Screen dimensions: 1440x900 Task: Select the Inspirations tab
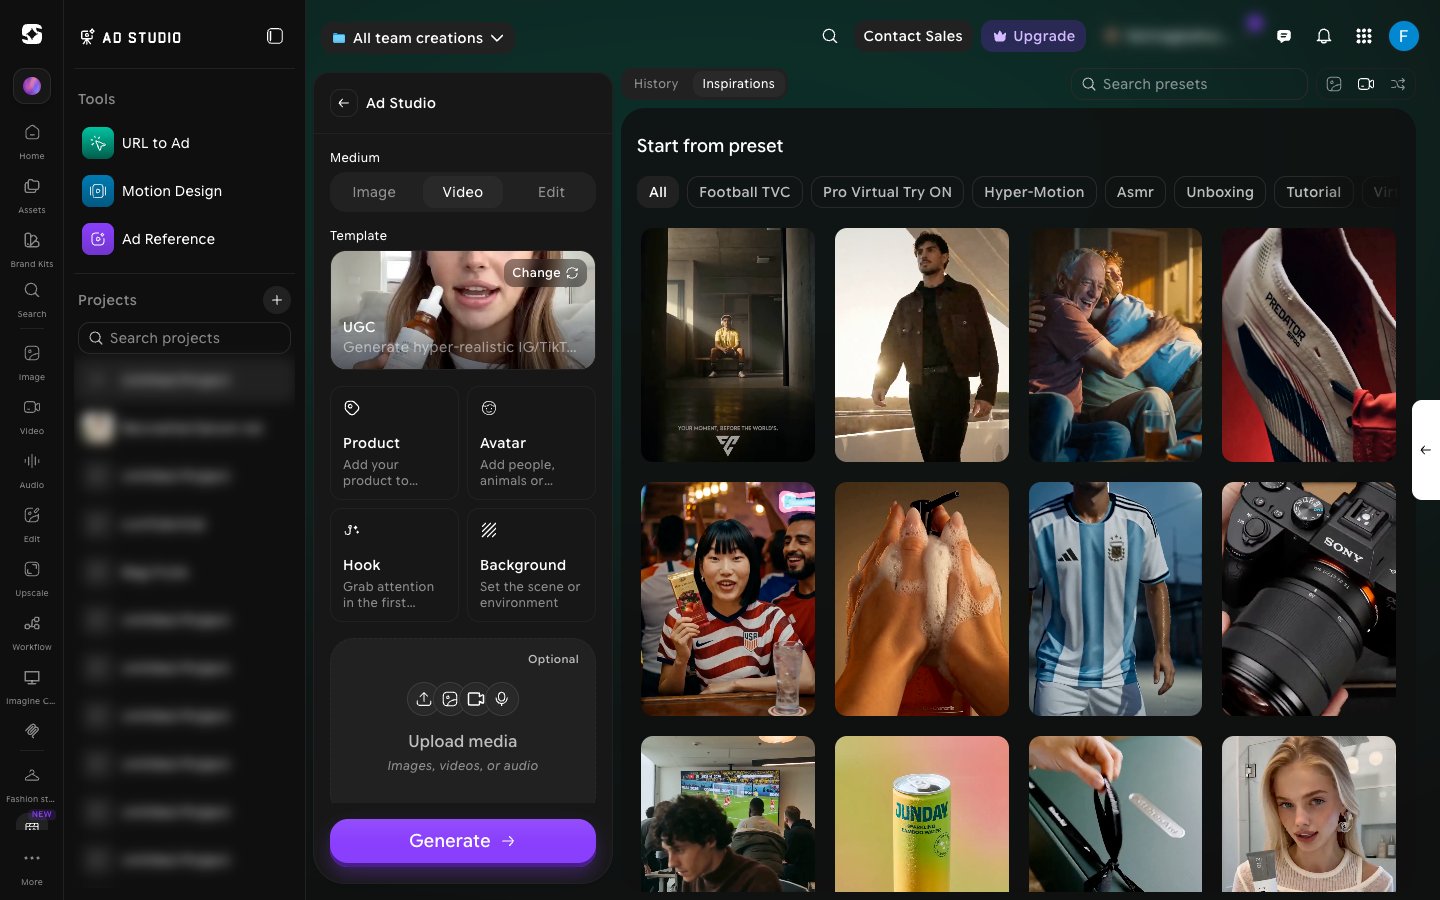tap(738, 84)
